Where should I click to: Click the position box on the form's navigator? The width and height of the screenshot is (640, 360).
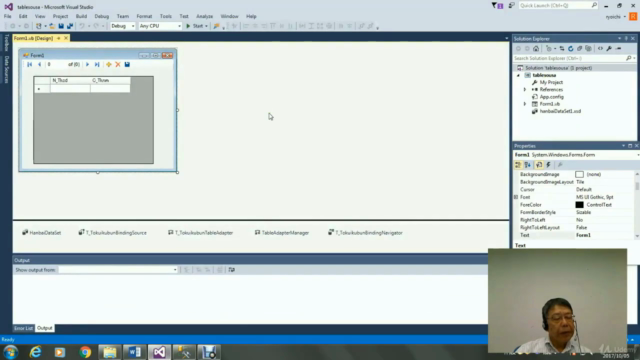tap(56, 64)
